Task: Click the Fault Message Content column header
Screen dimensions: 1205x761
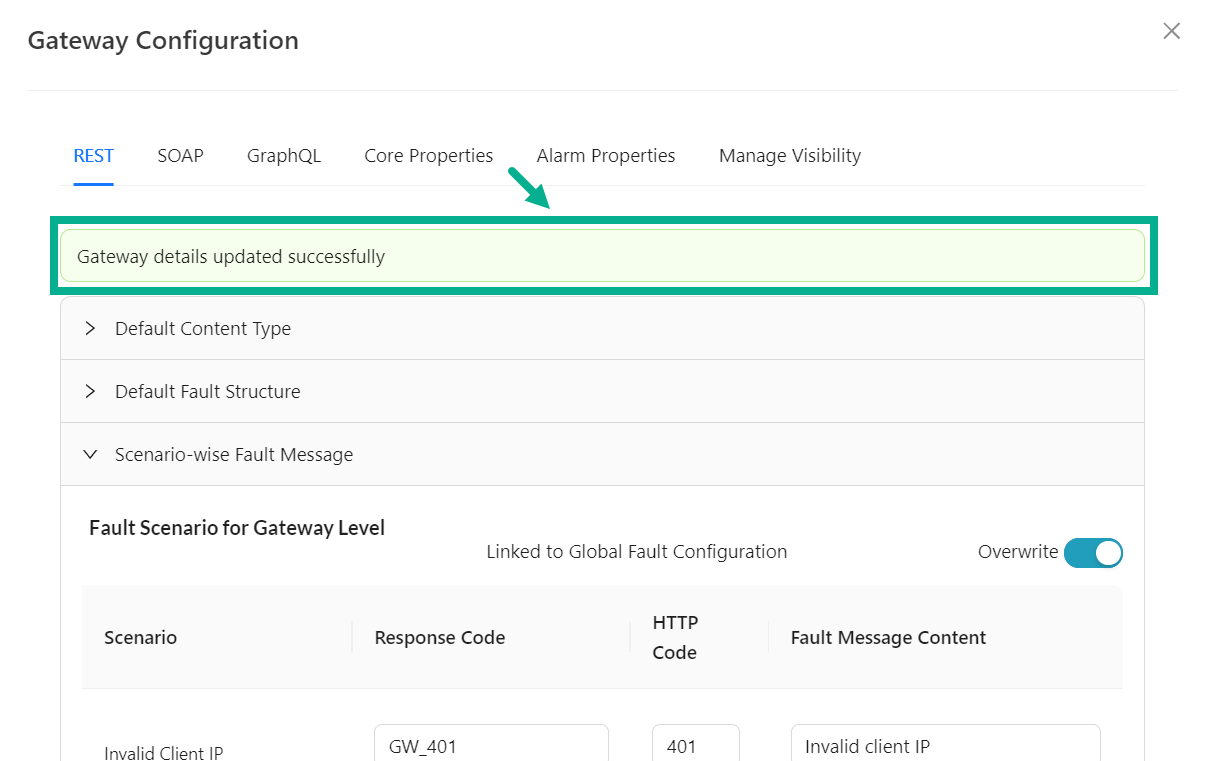Action: click(x=888, y=638)
